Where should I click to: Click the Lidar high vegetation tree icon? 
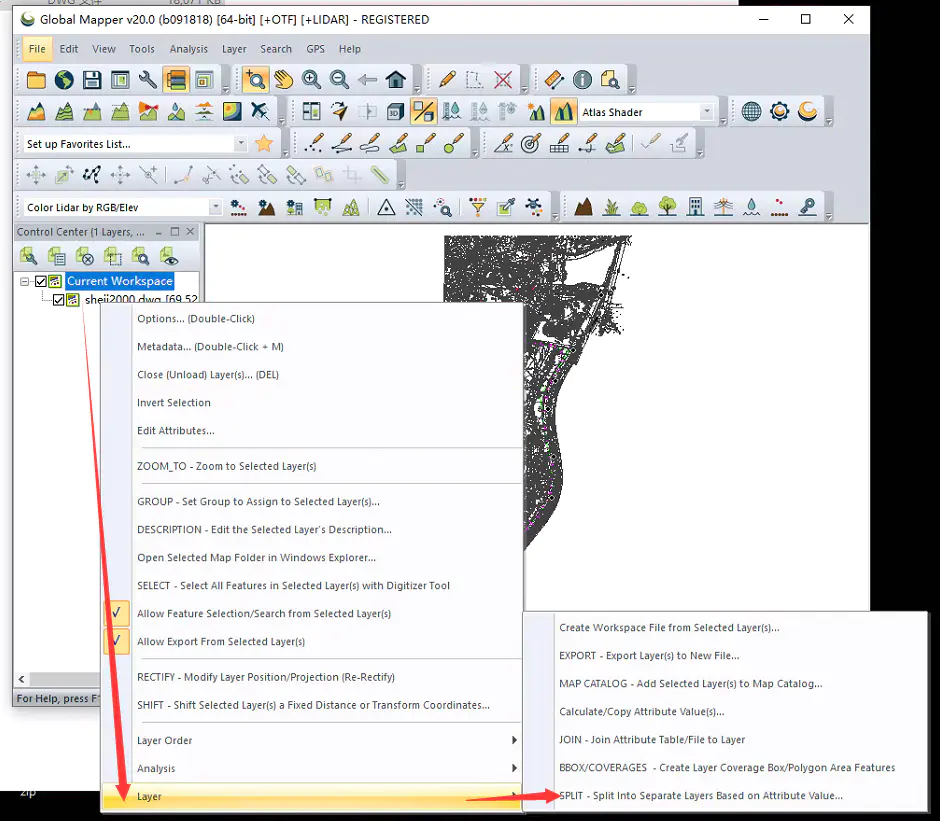667,207
